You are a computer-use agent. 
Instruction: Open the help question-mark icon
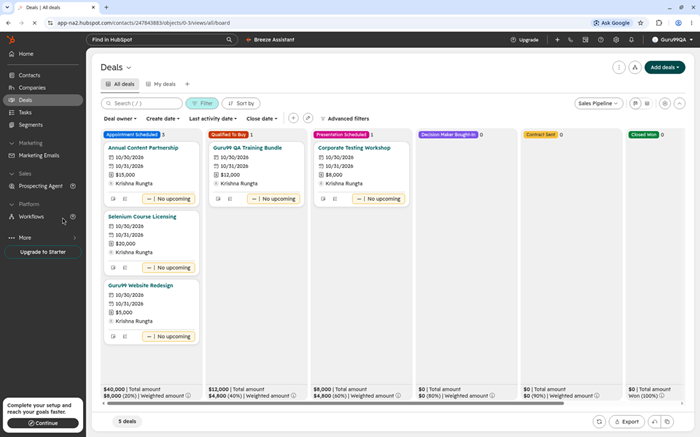(601, 40)
